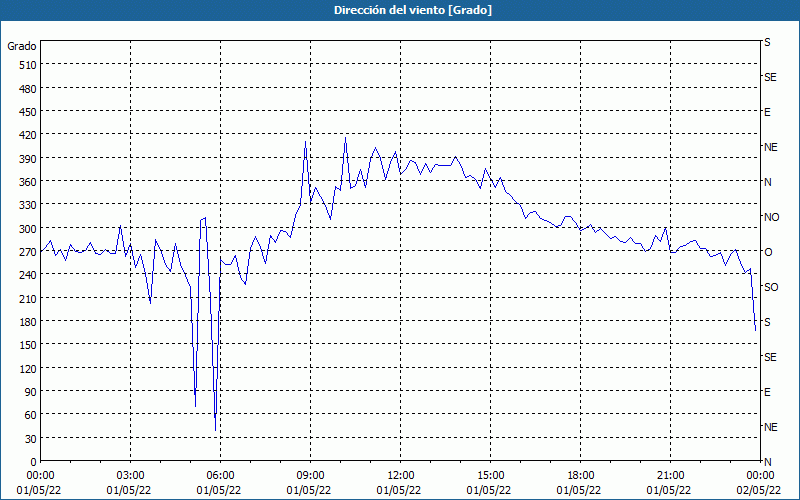Click the chart title 'Dirección del viento [Grado]'
This screenshot has height=500, width=800.
coord(413,10)
